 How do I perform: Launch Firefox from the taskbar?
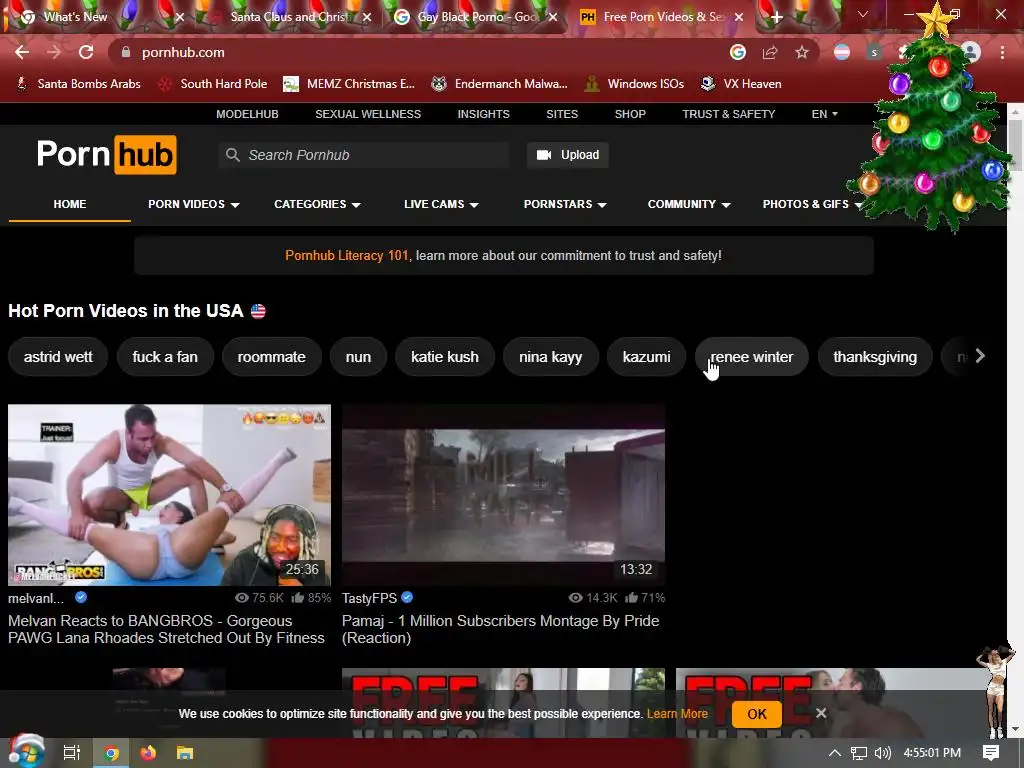(148, 753)
